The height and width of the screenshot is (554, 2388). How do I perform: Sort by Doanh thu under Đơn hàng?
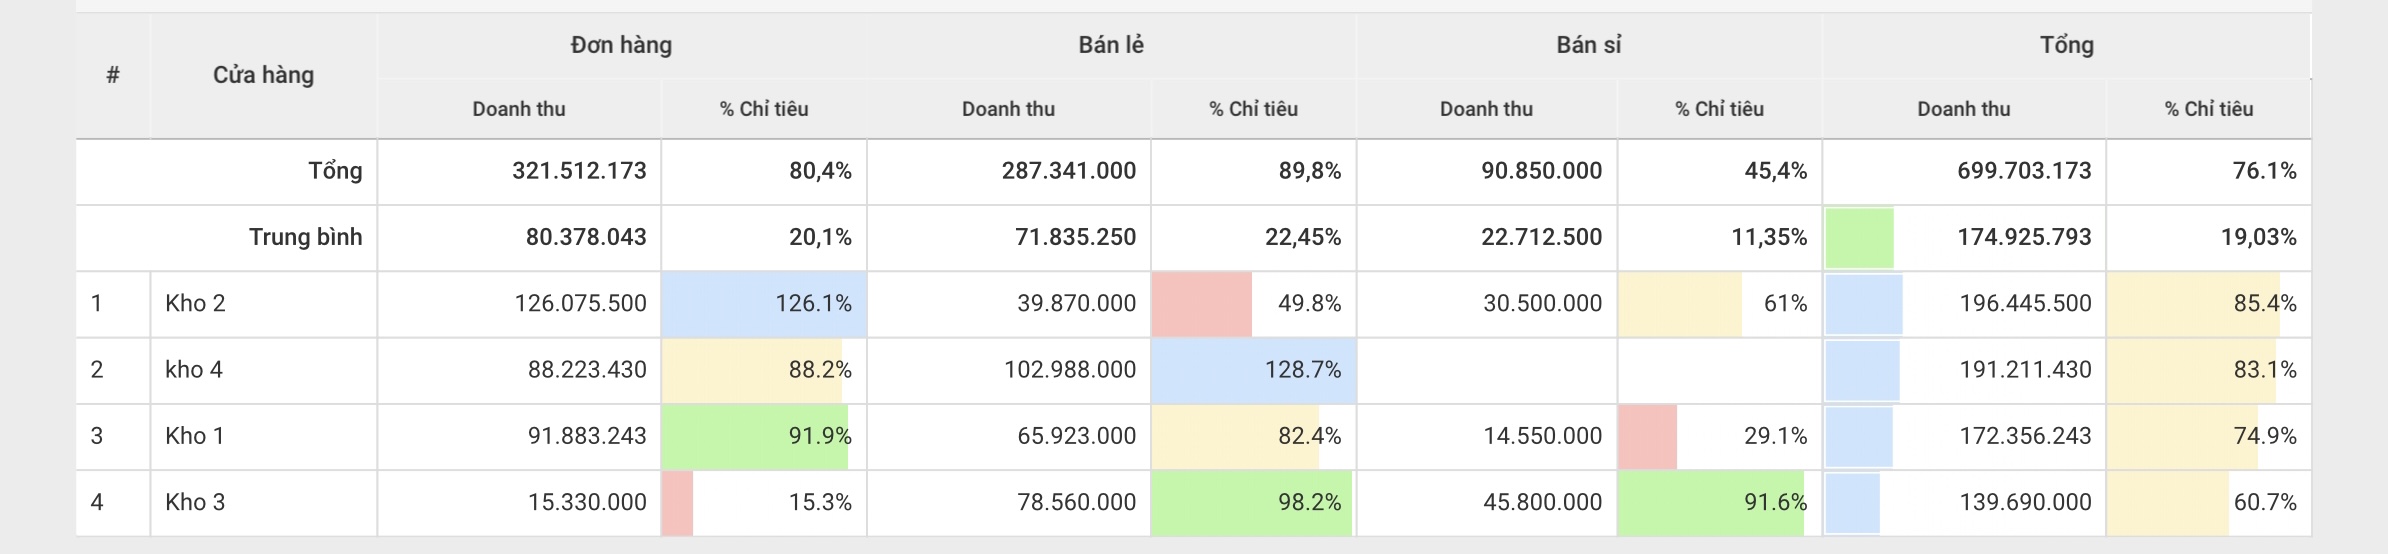[x=518, y=109]
